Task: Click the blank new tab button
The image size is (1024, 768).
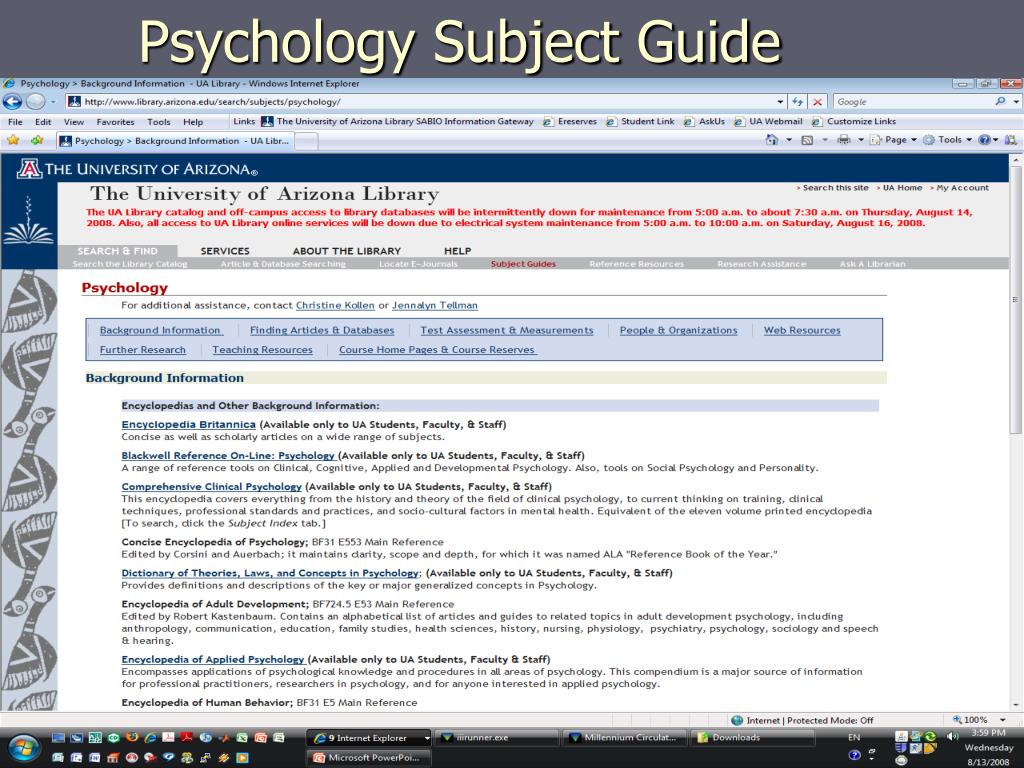Action: click(x=307, y=140)
